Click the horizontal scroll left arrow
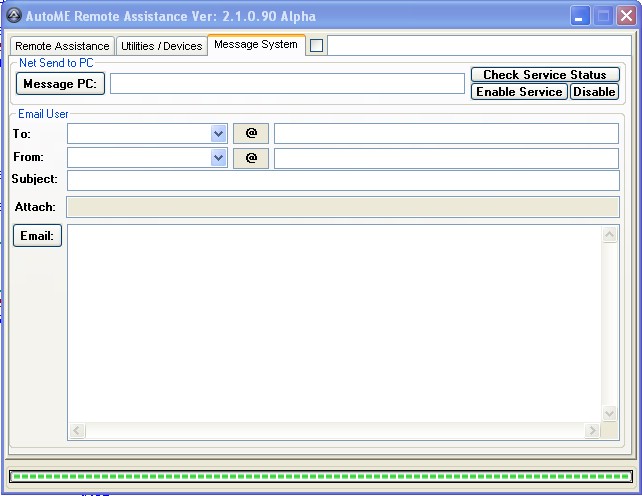This screenshot has height=496, width=642. [x=77, y=430]
